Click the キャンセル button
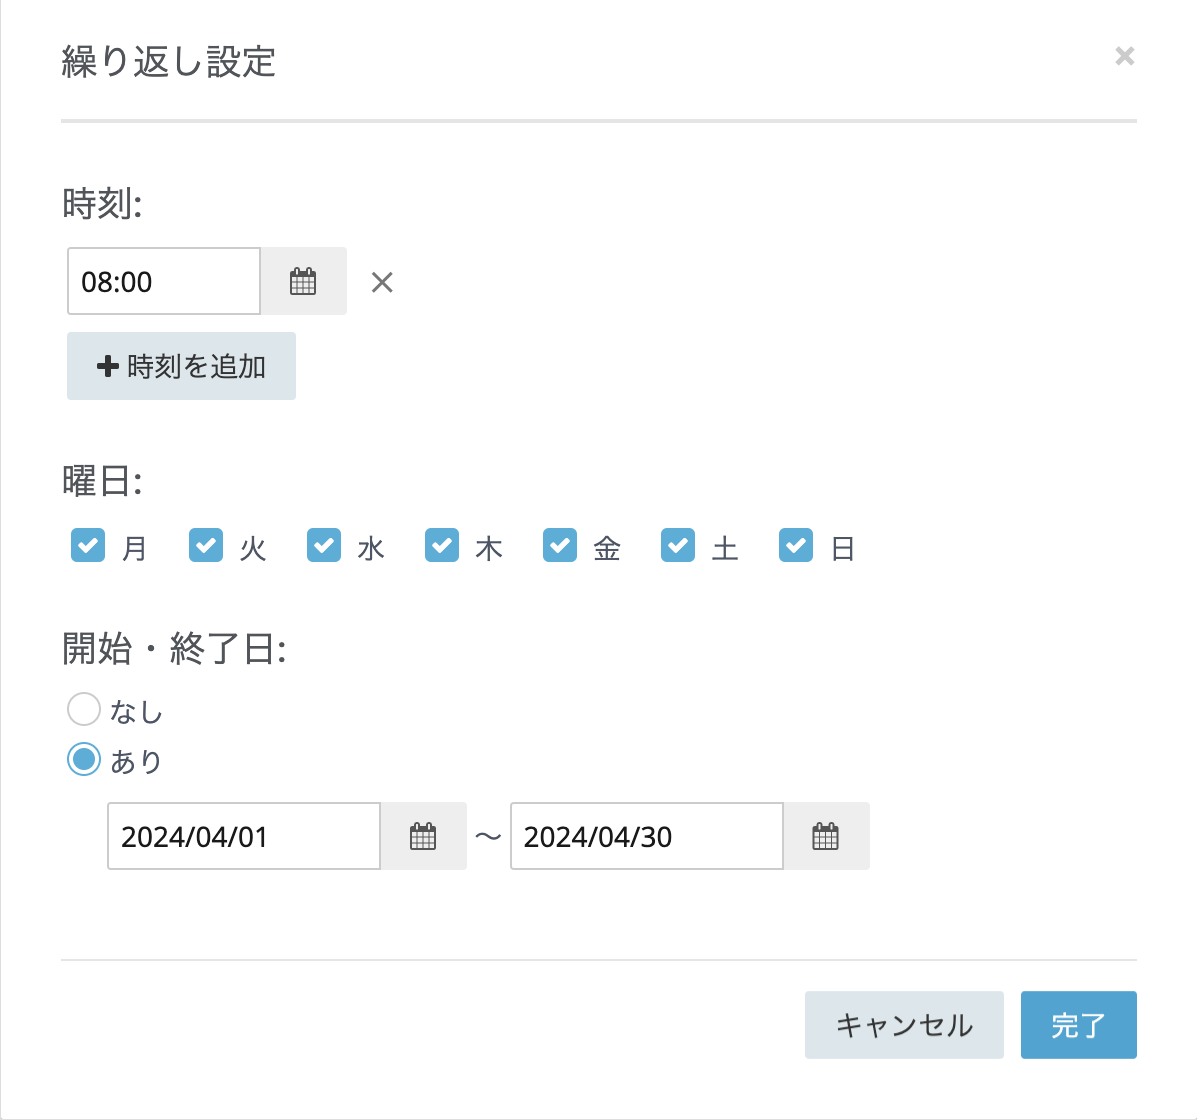1197x1120 pixels. click(x=903, y=1024)
